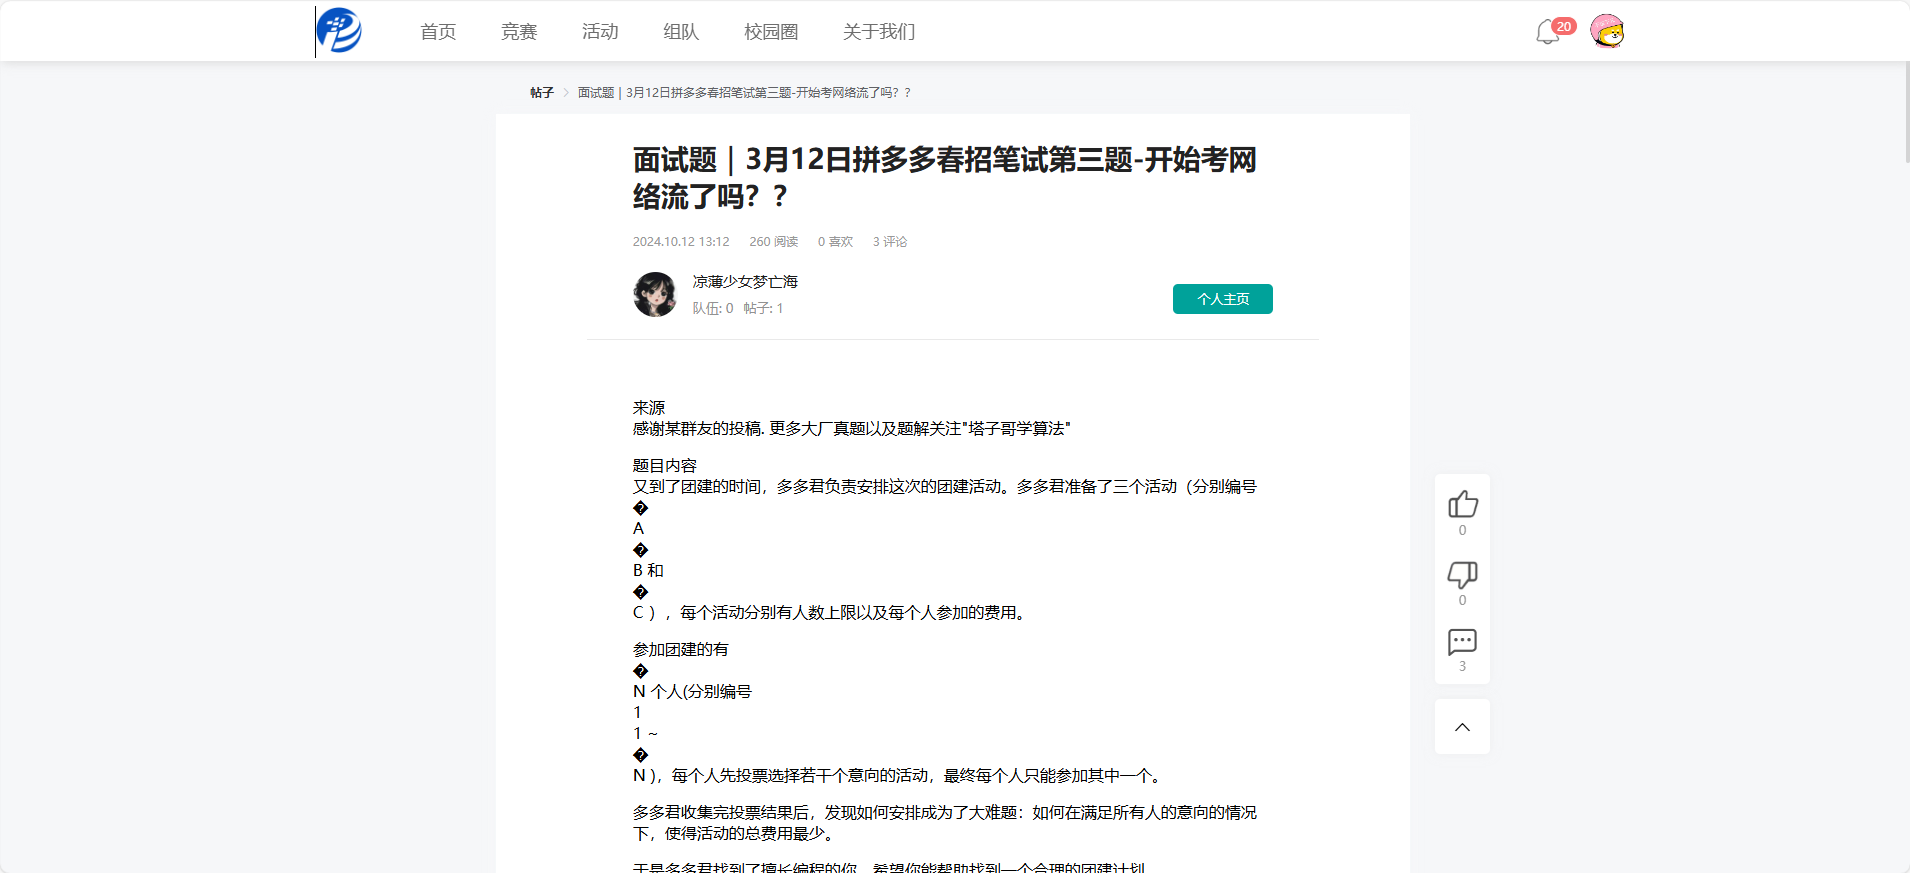Open the comments bubble icon
Image resolution: width=1910 pixels, height=873 pixels.
tap(1462, 642)
